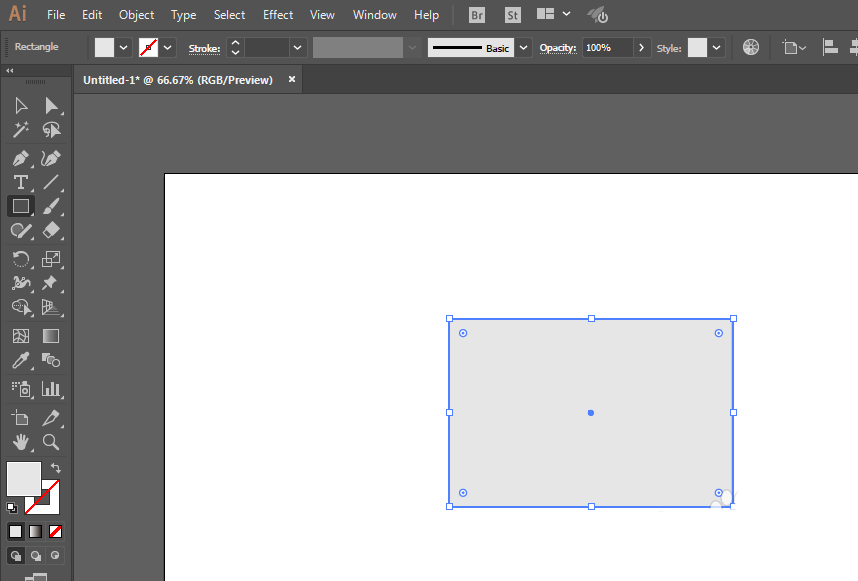
Task: Expand the fill color dropdown
Action: coord(124,48)
